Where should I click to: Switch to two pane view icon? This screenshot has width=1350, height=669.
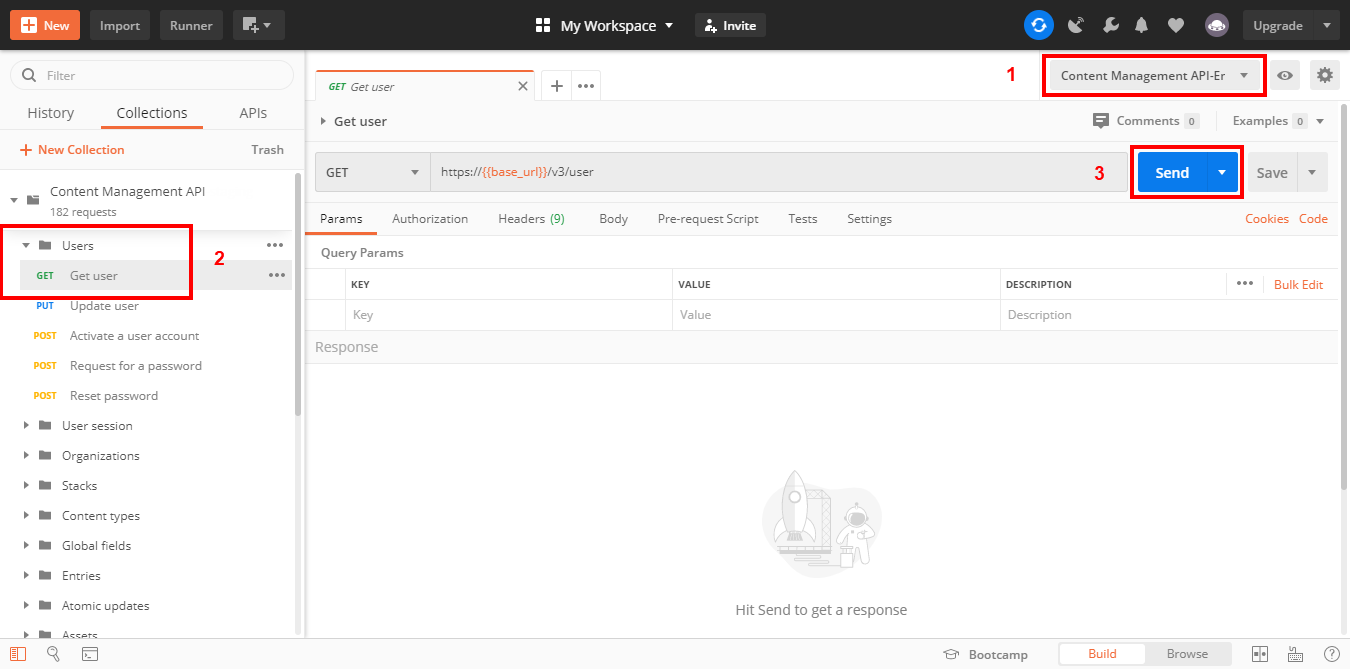[1260, 654]
